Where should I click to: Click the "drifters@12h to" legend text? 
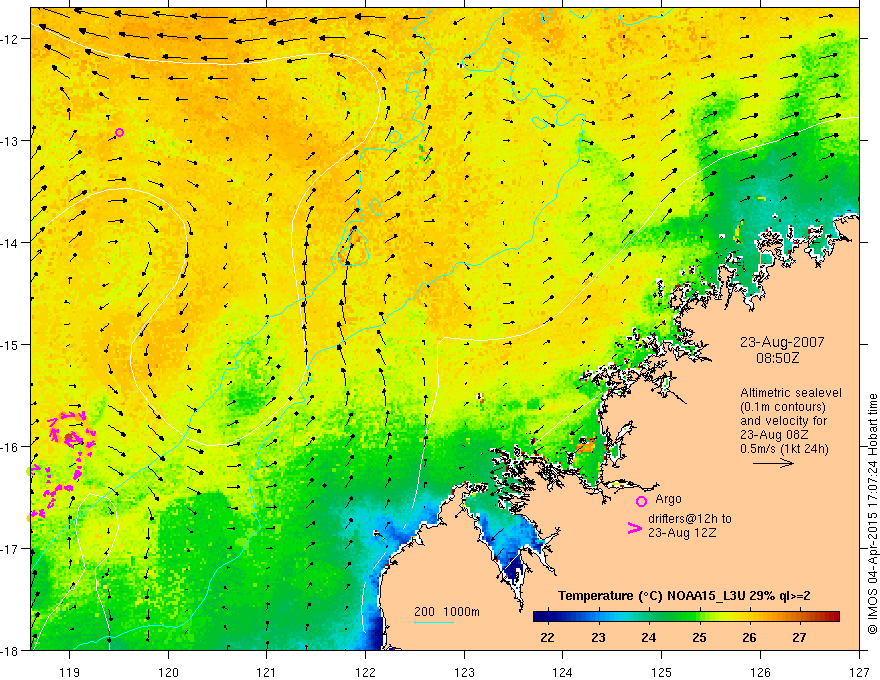690,518
